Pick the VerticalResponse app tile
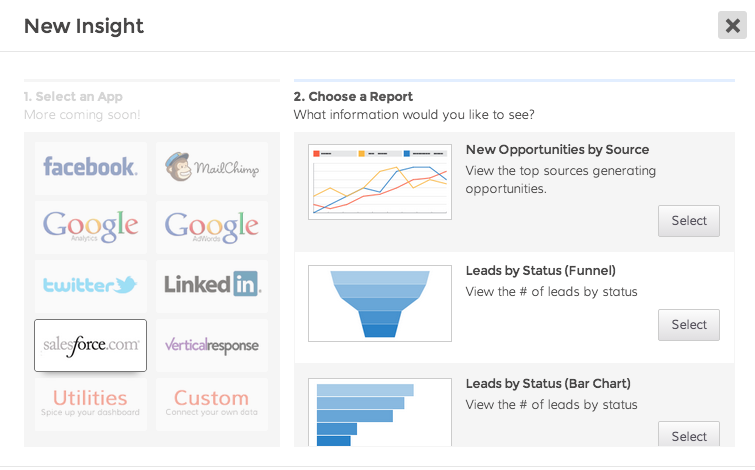The image size is (755, 470). point(211,345)
